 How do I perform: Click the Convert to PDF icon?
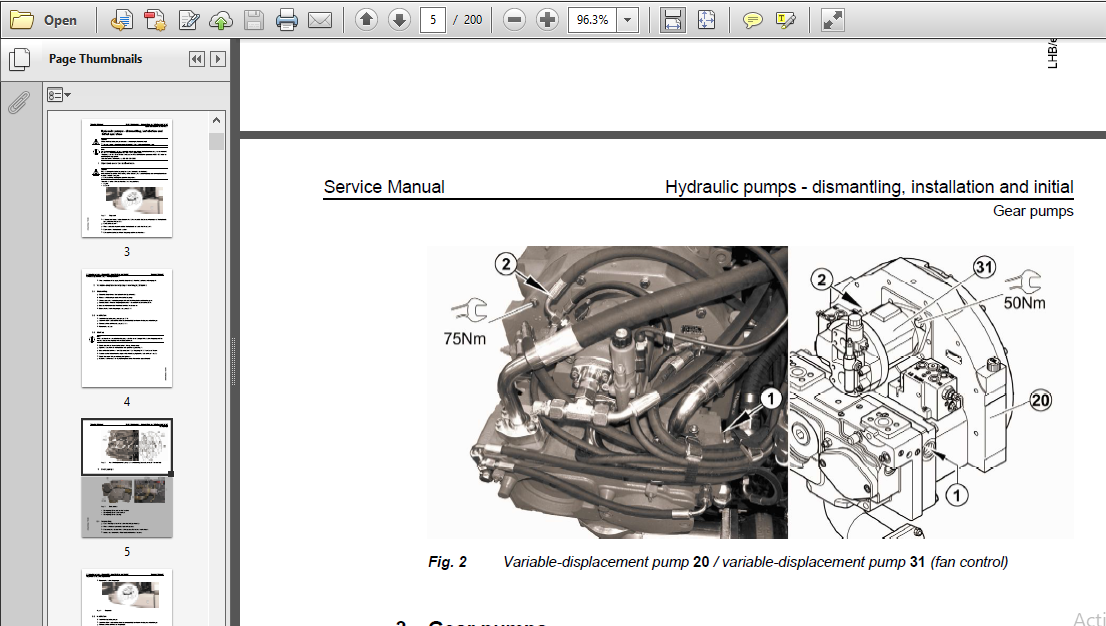pos(155,20)
